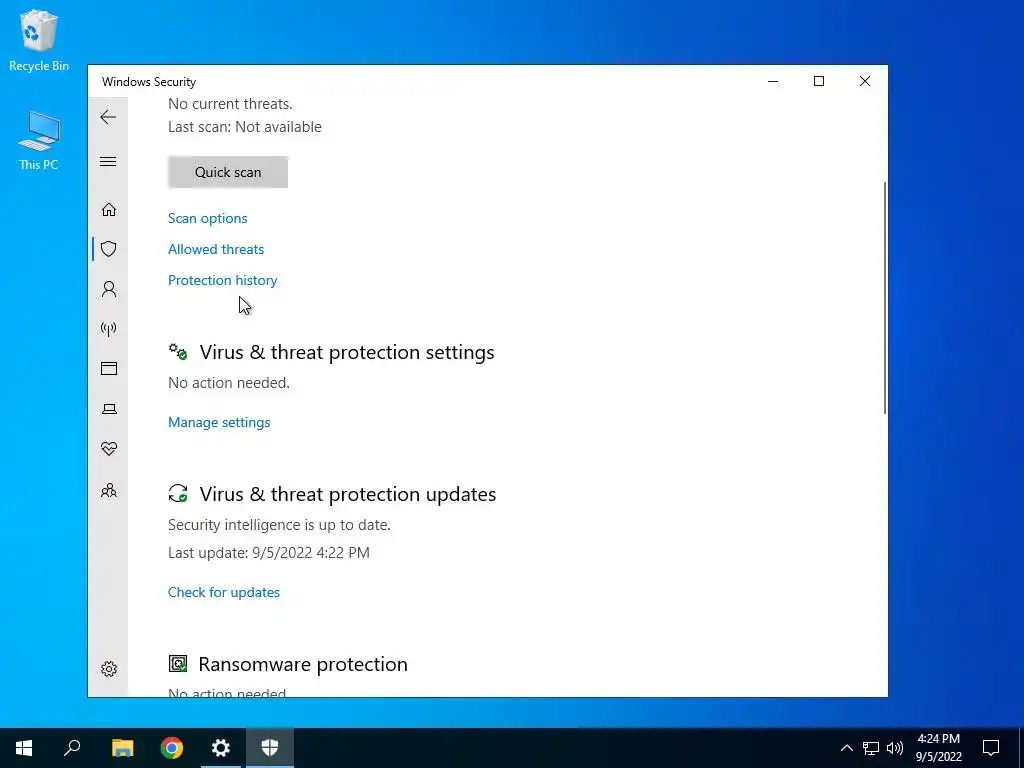Screen dimensions: 1024x768
Task: Select the This PC desktop icon
Action: (x=39, y=141)
